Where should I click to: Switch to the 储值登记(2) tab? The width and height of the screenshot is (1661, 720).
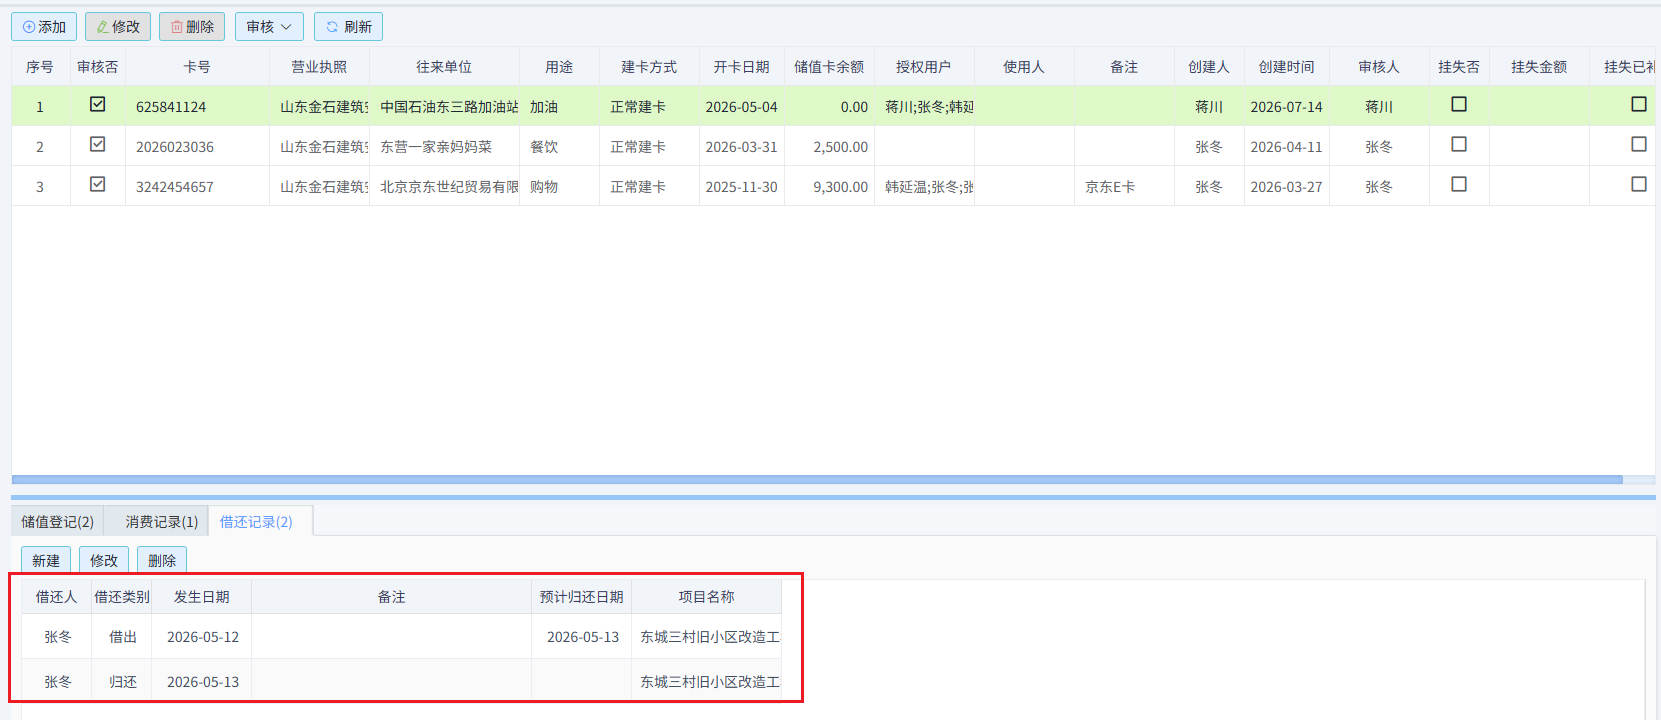(58, 522)
